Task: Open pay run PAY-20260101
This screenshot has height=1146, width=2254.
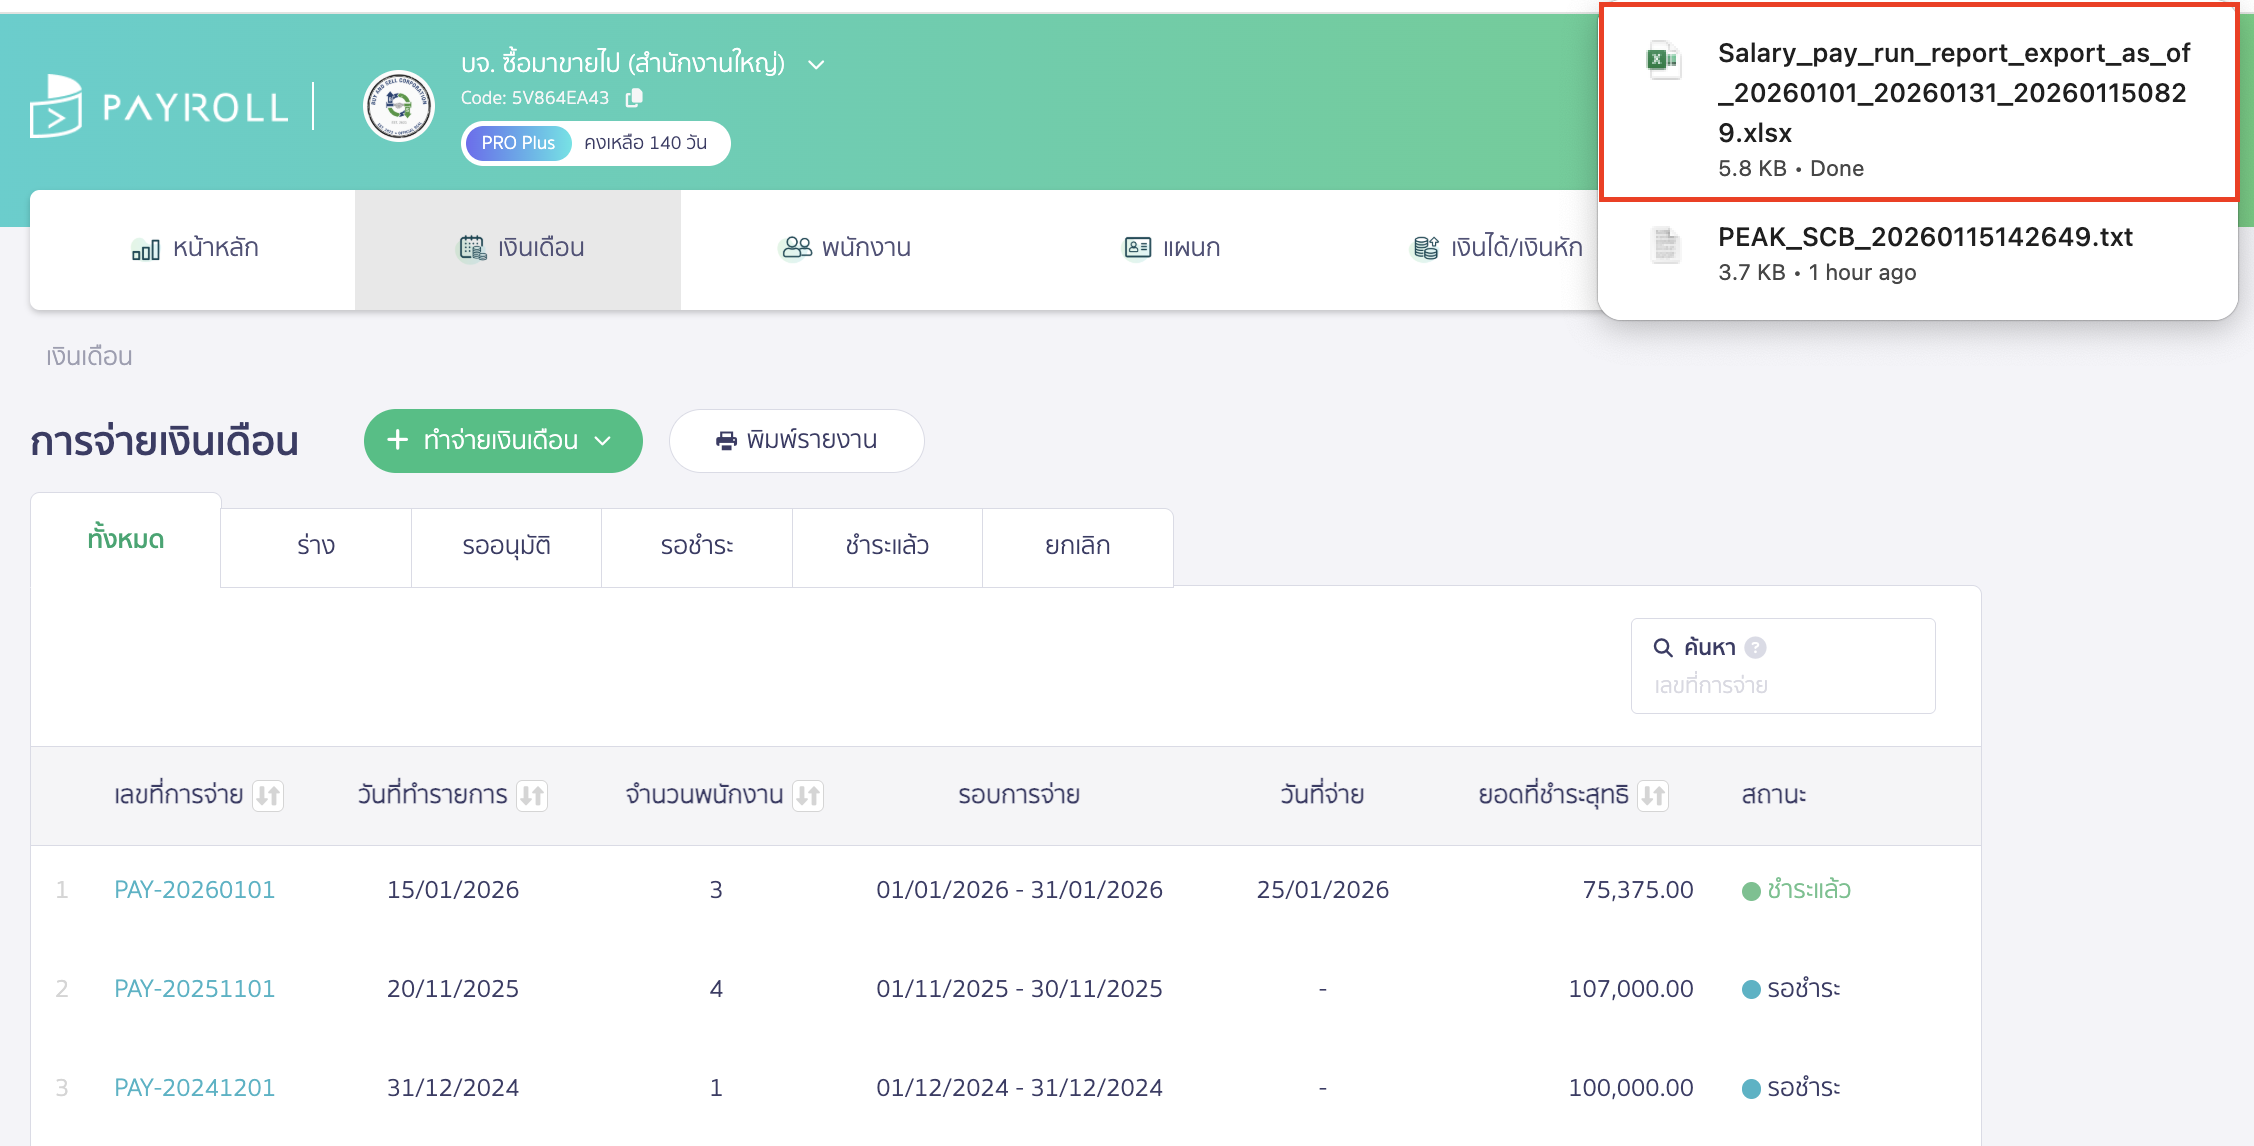Action: point(194,889)
